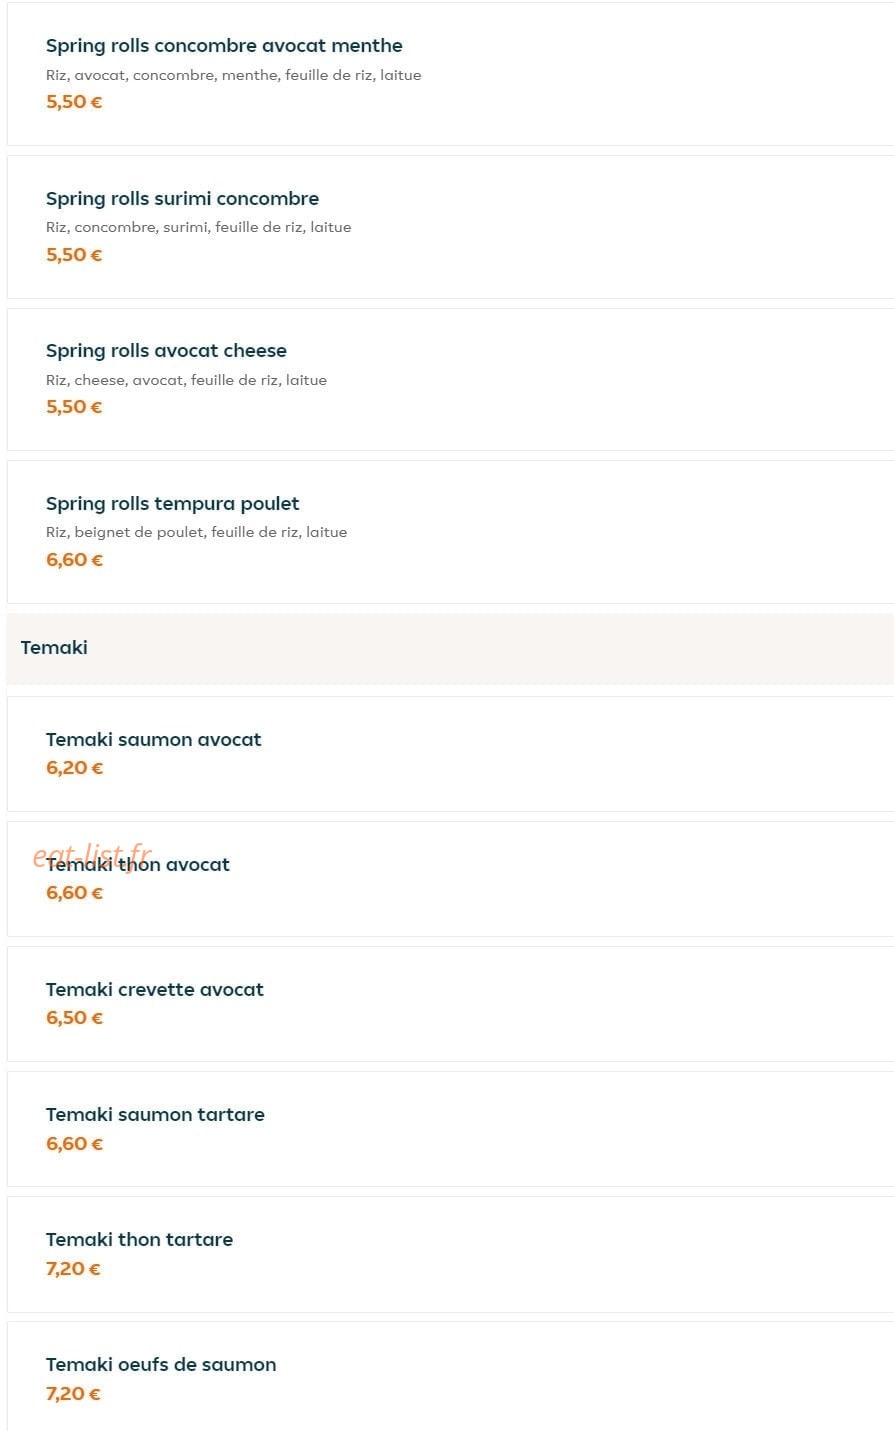Open Spring rolls tempura poulet item
Image resolution: width=894 pixels, height=1431 pixels.
450,532
